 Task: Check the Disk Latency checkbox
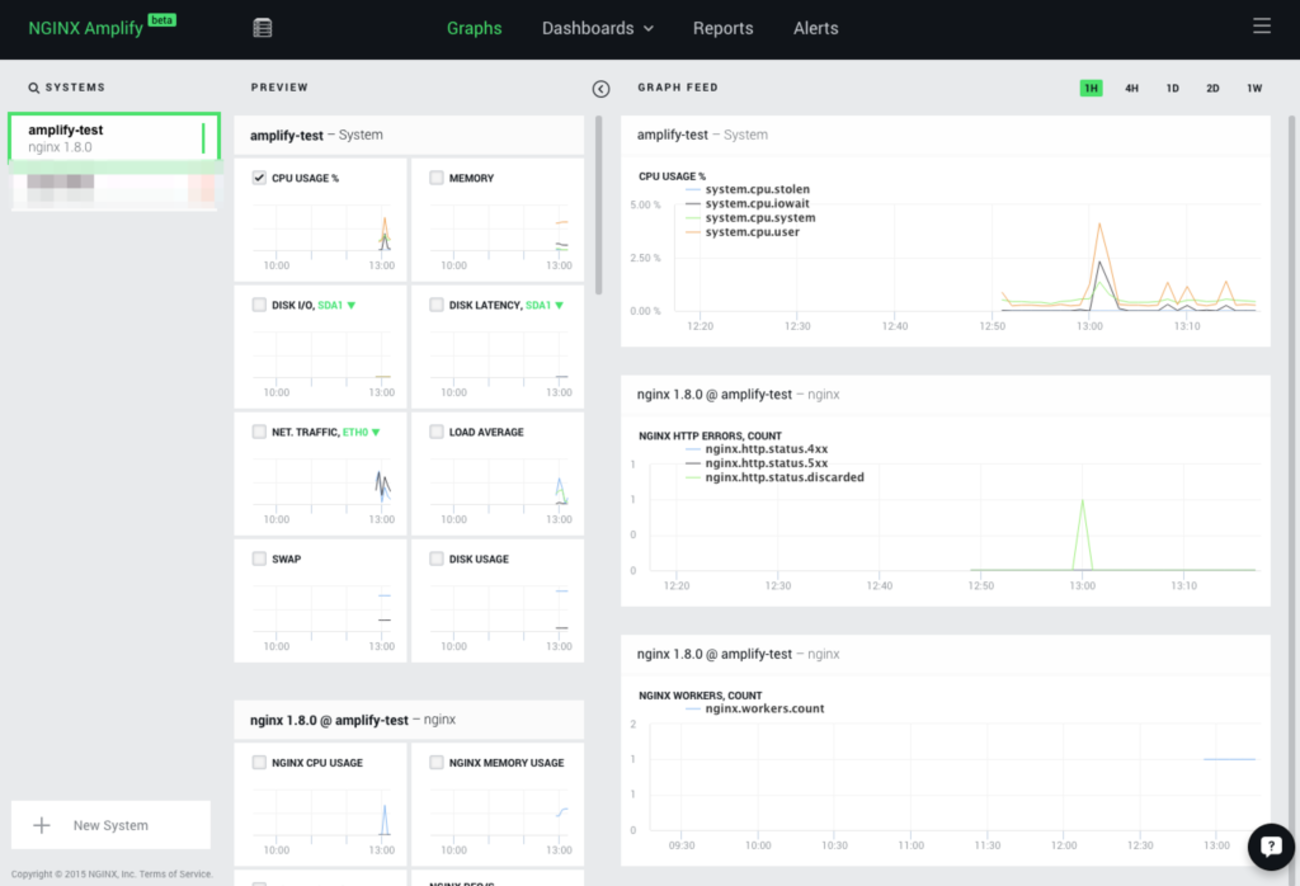[x=436, y=305]
